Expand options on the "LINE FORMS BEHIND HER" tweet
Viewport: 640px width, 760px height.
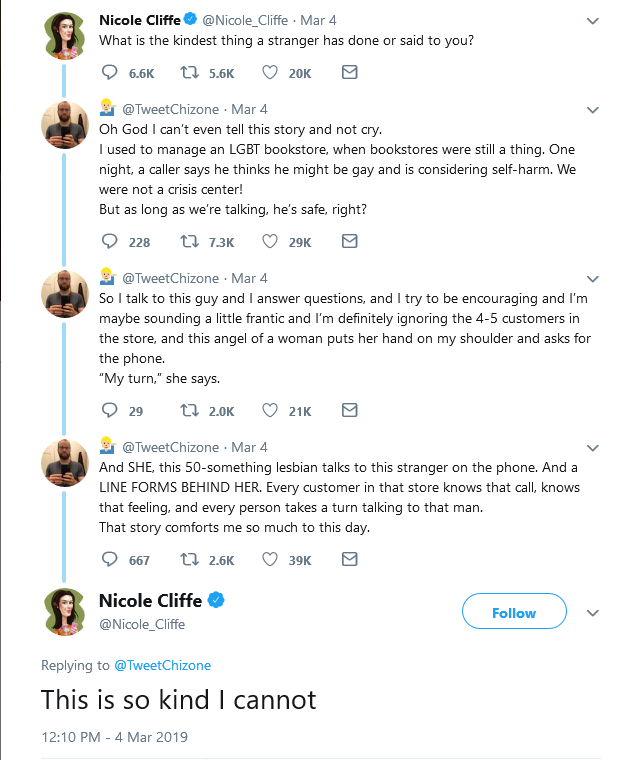click(x=593, y=448)
